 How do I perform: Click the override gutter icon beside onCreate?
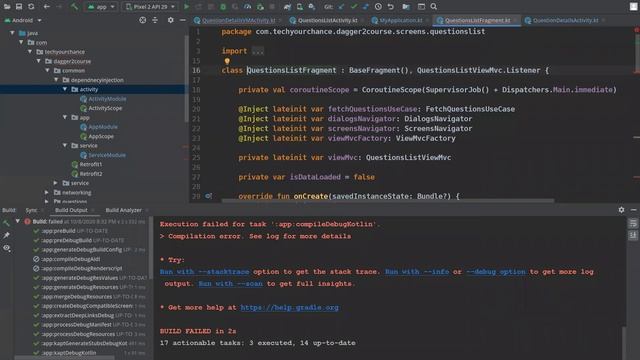tap(208, 196)
